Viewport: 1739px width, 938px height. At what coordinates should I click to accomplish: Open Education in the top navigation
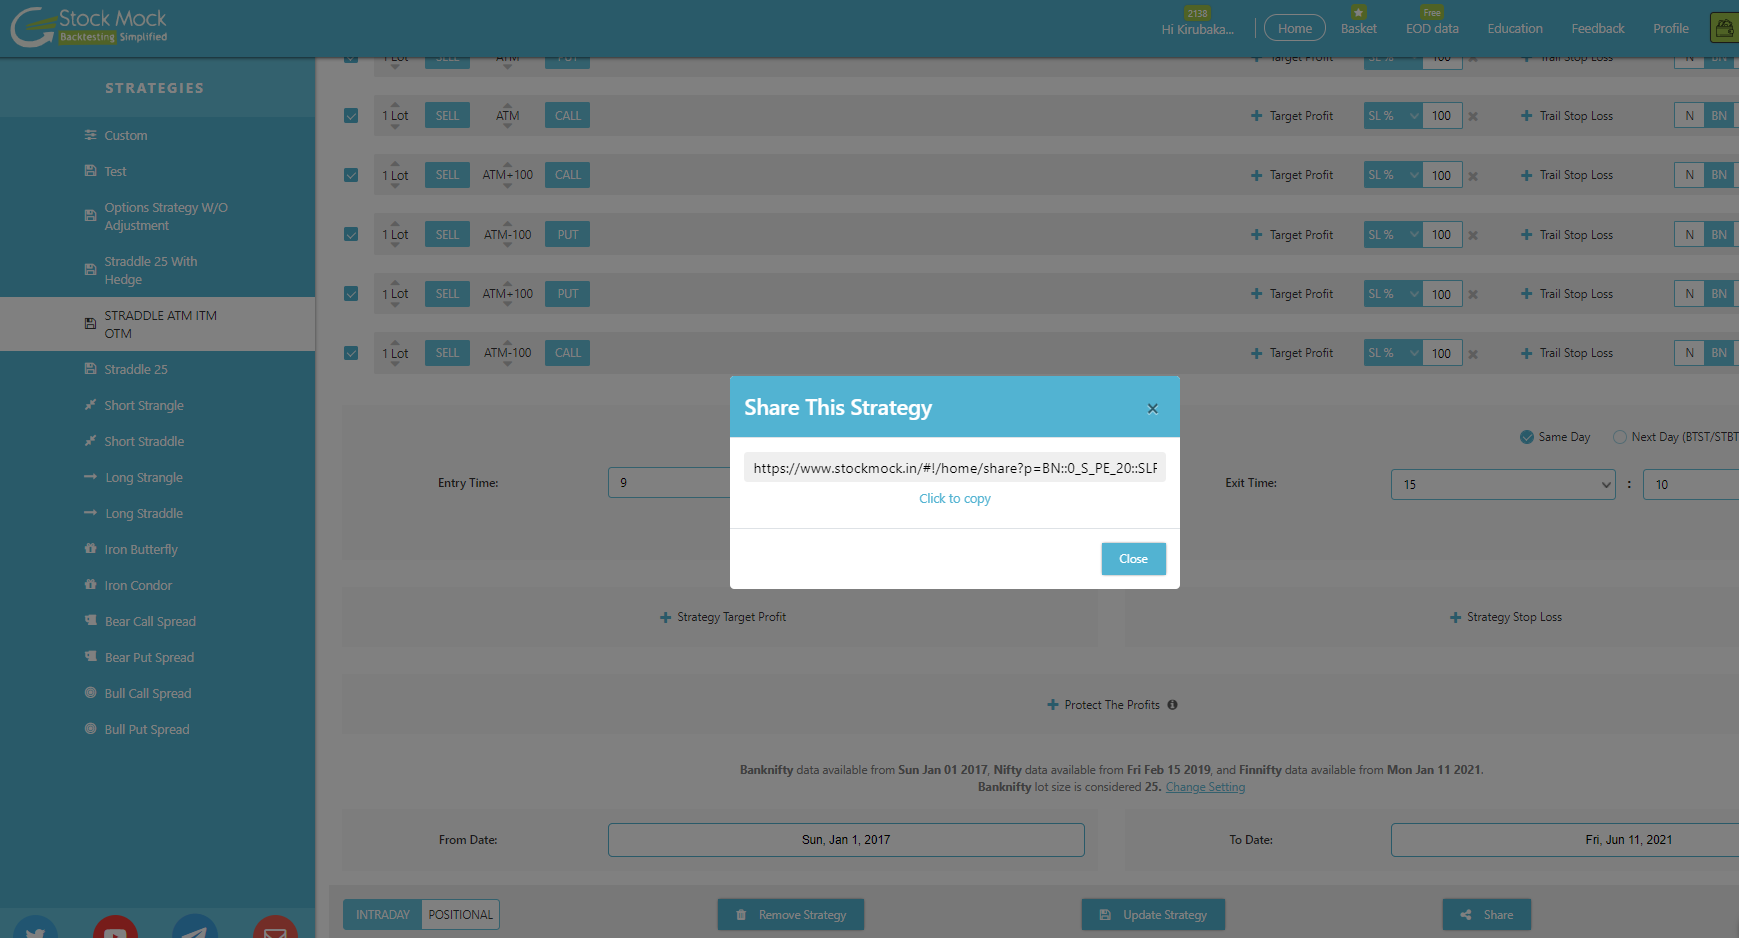point(1515,28)
